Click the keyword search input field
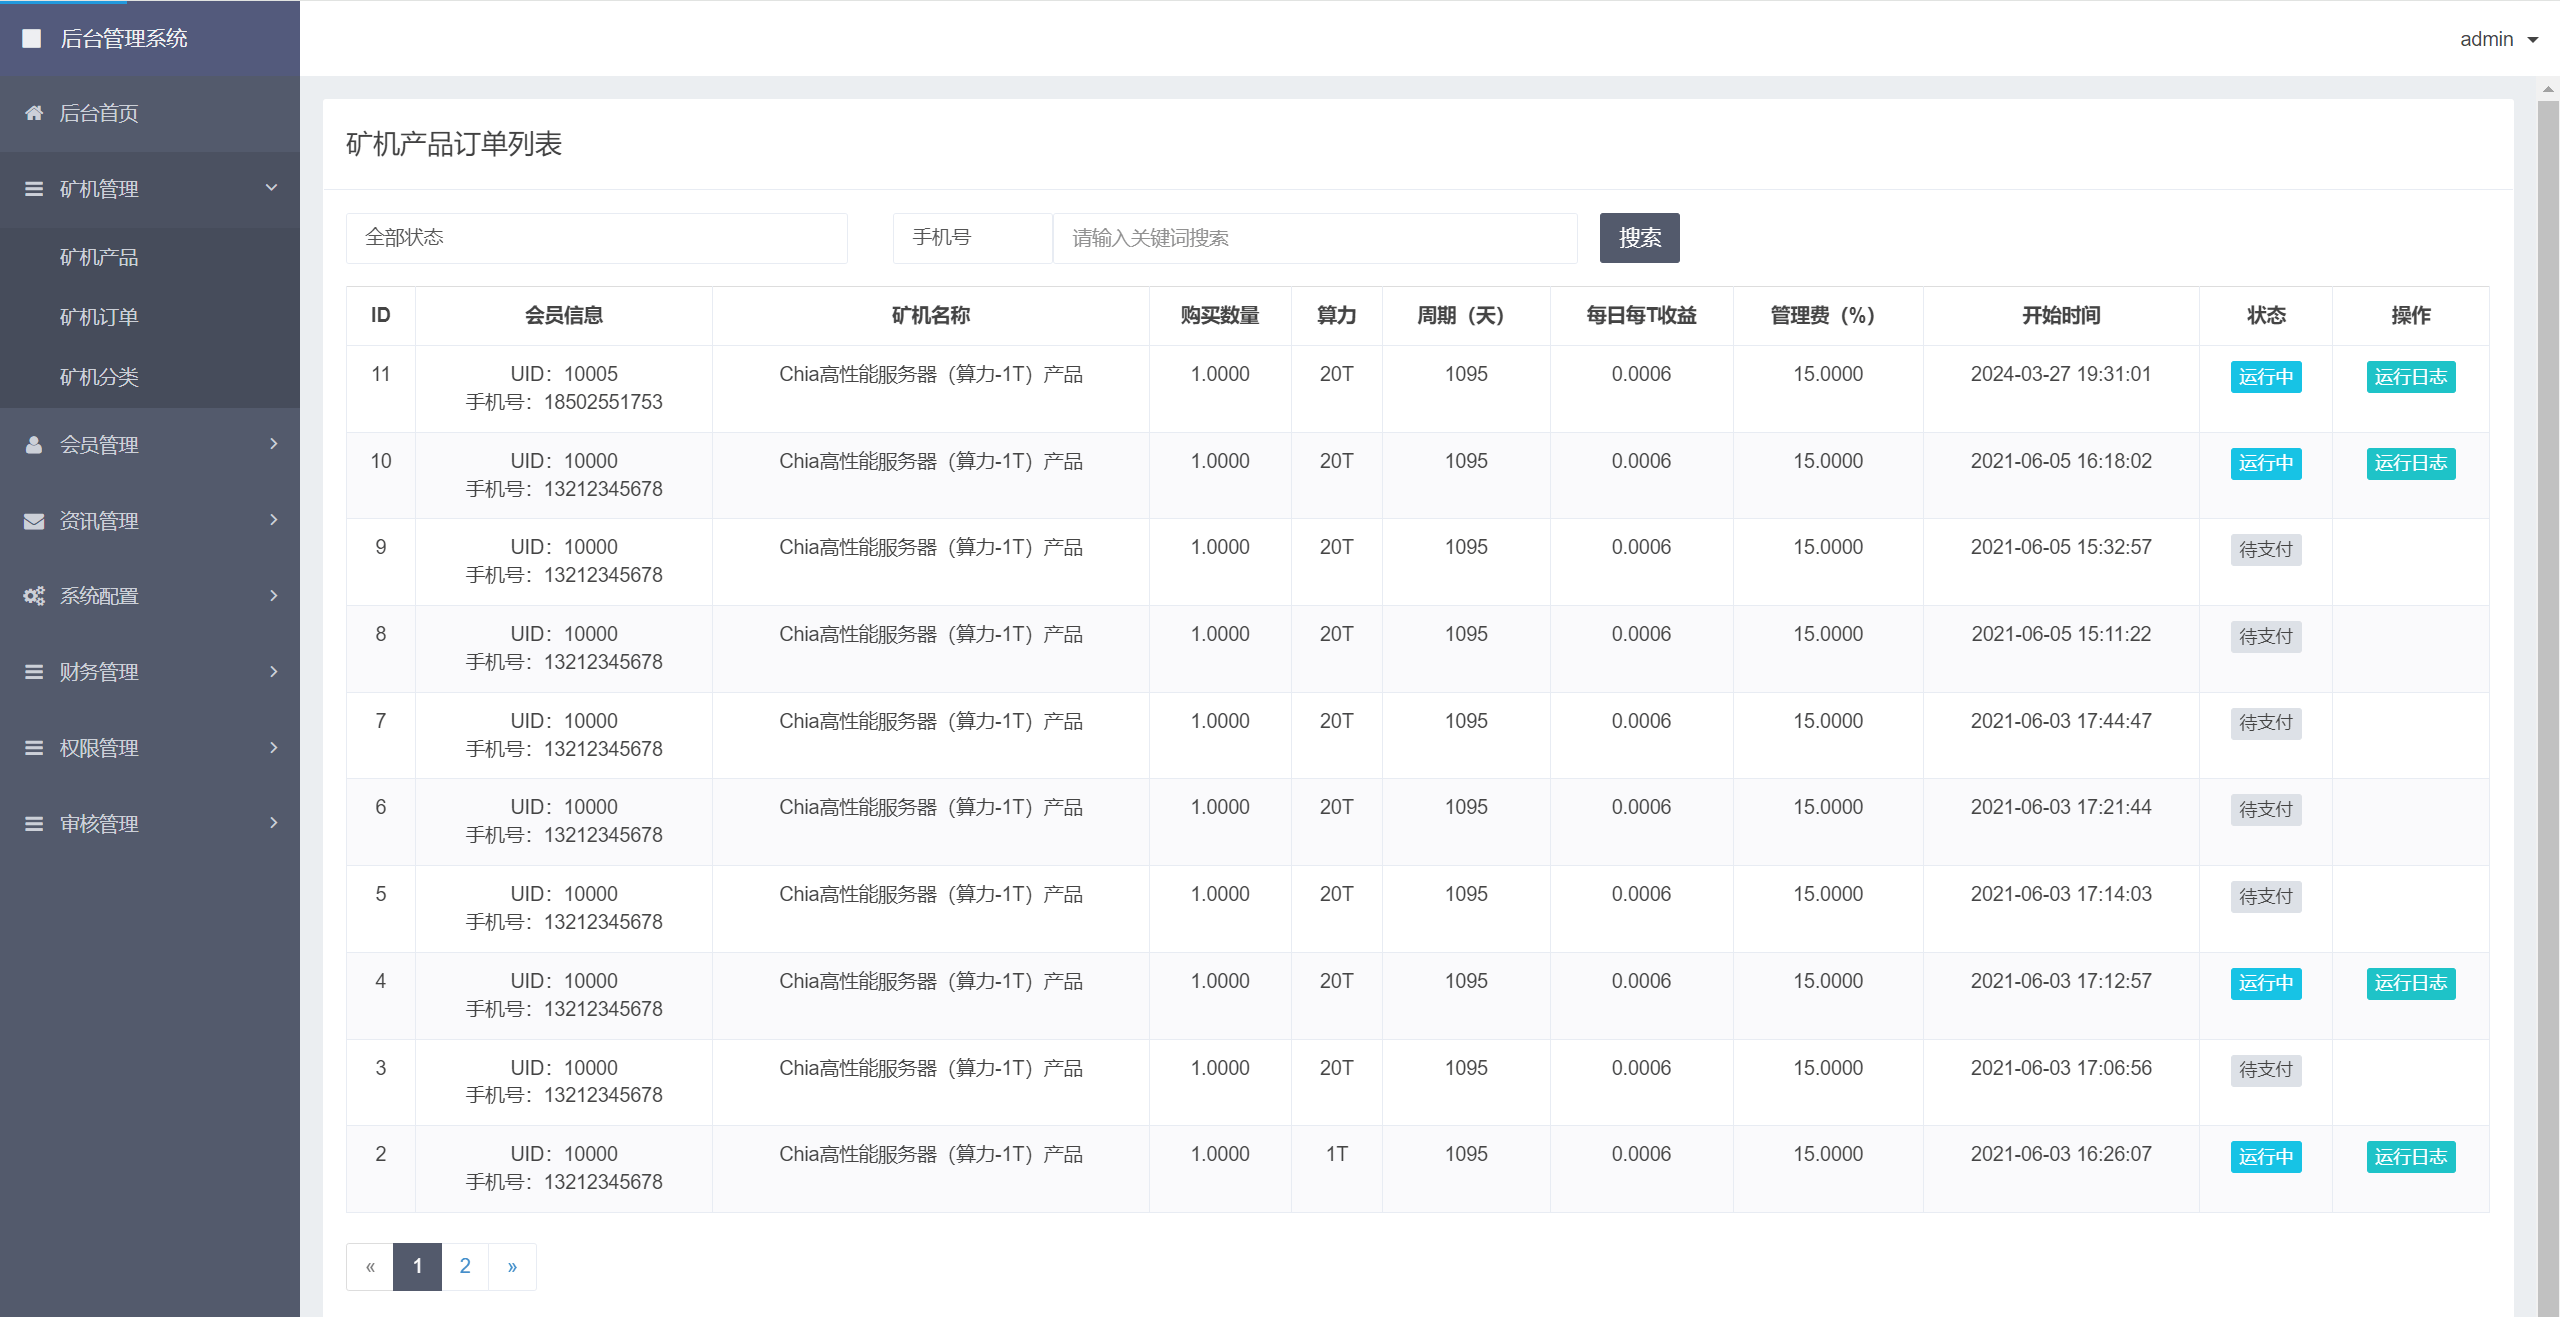 tap(1314, 238)
